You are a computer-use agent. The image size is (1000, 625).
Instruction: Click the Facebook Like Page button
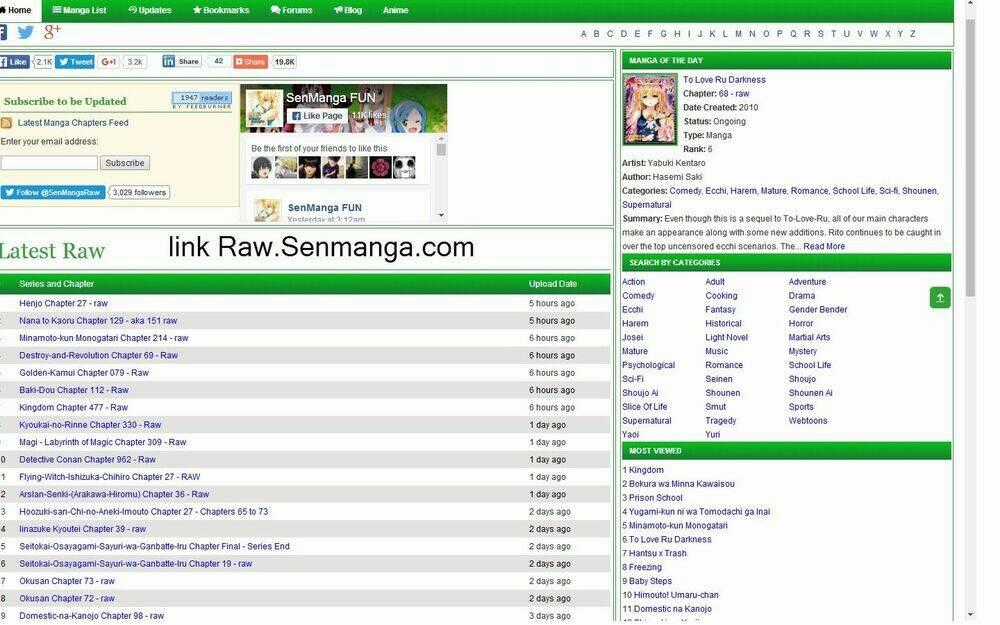(x=317, y=116)
